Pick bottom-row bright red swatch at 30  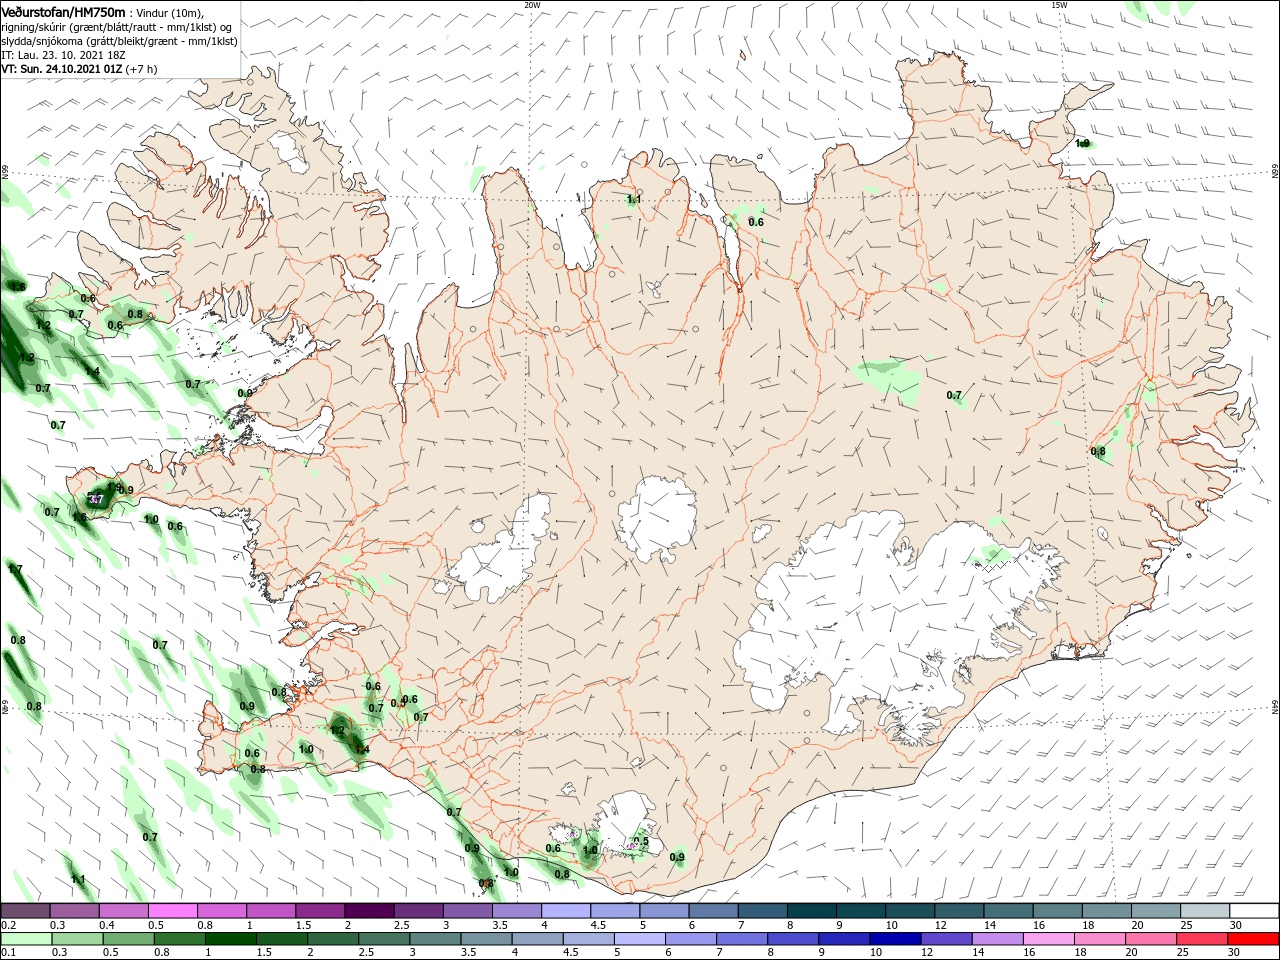coord(1253,939)
